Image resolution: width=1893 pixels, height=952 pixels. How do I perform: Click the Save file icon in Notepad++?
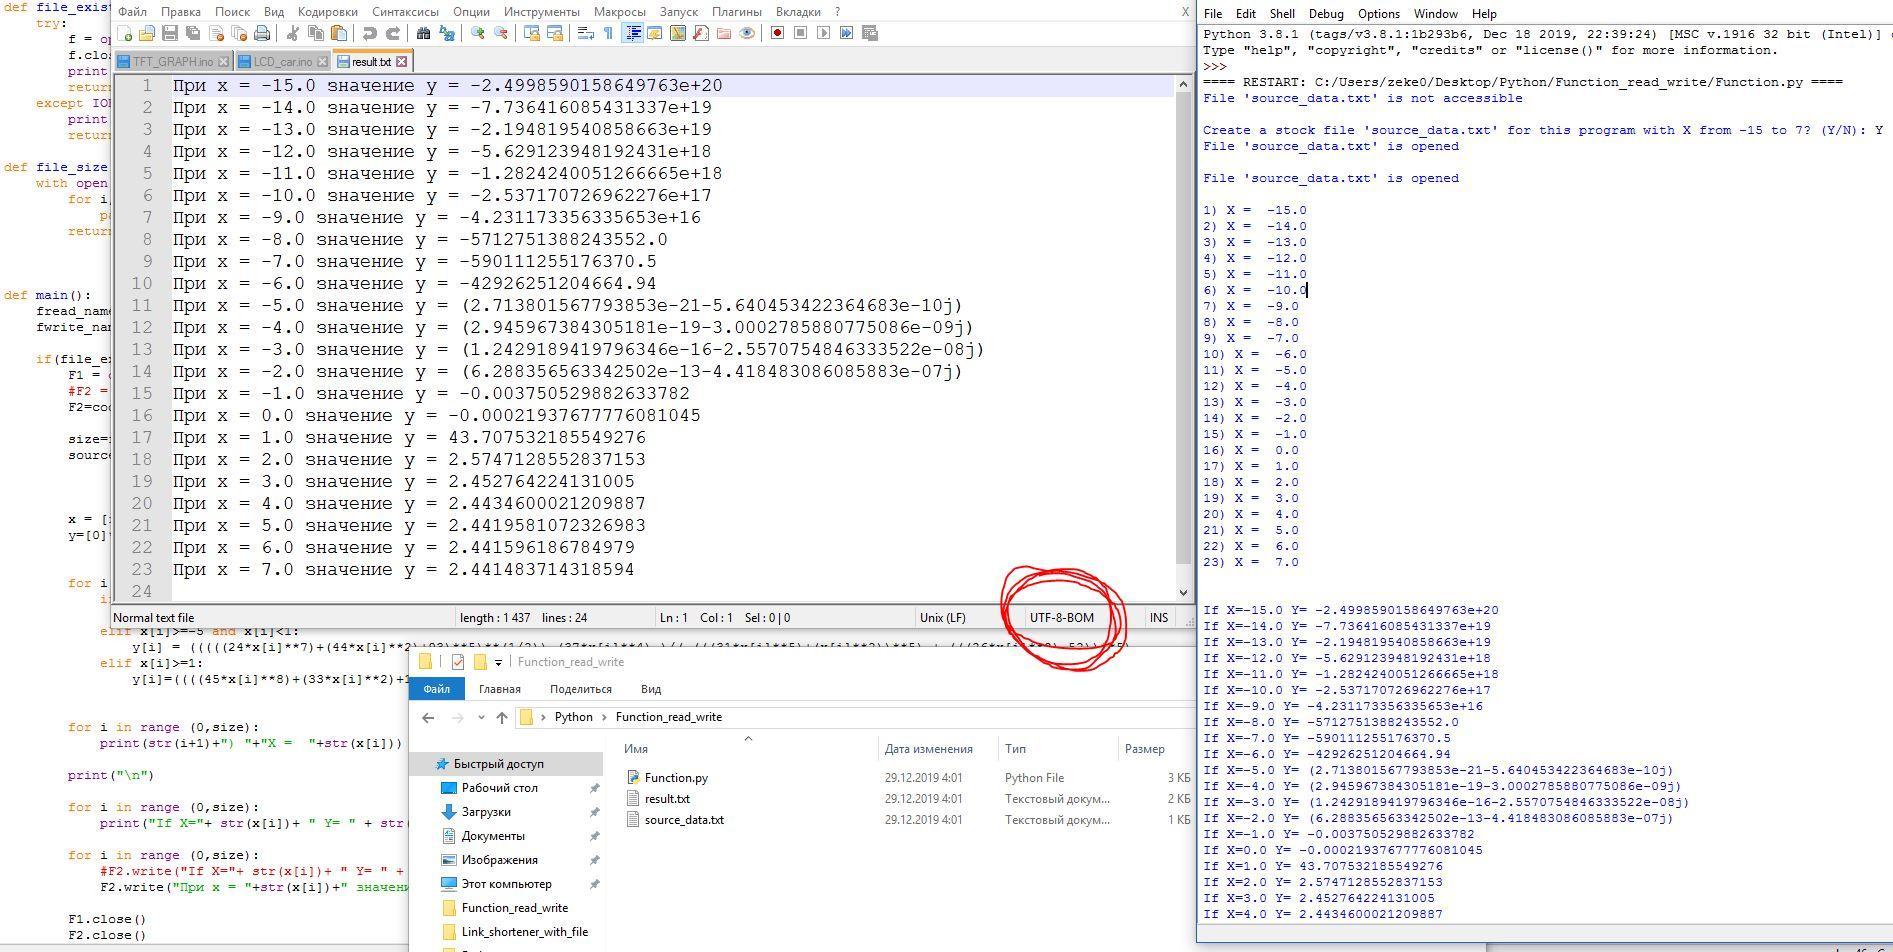(x=170, y=33)
